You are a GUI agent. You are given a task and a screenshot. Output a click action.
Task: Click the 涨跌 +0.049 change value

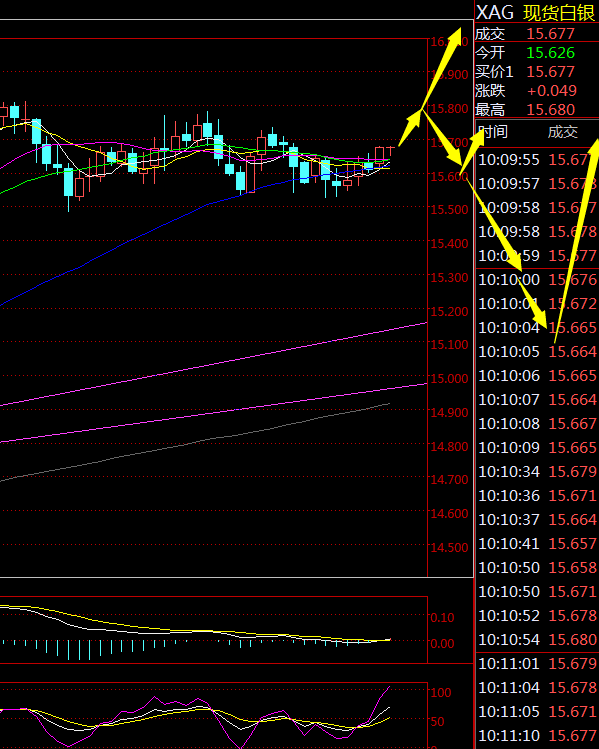tap(552, 91)
